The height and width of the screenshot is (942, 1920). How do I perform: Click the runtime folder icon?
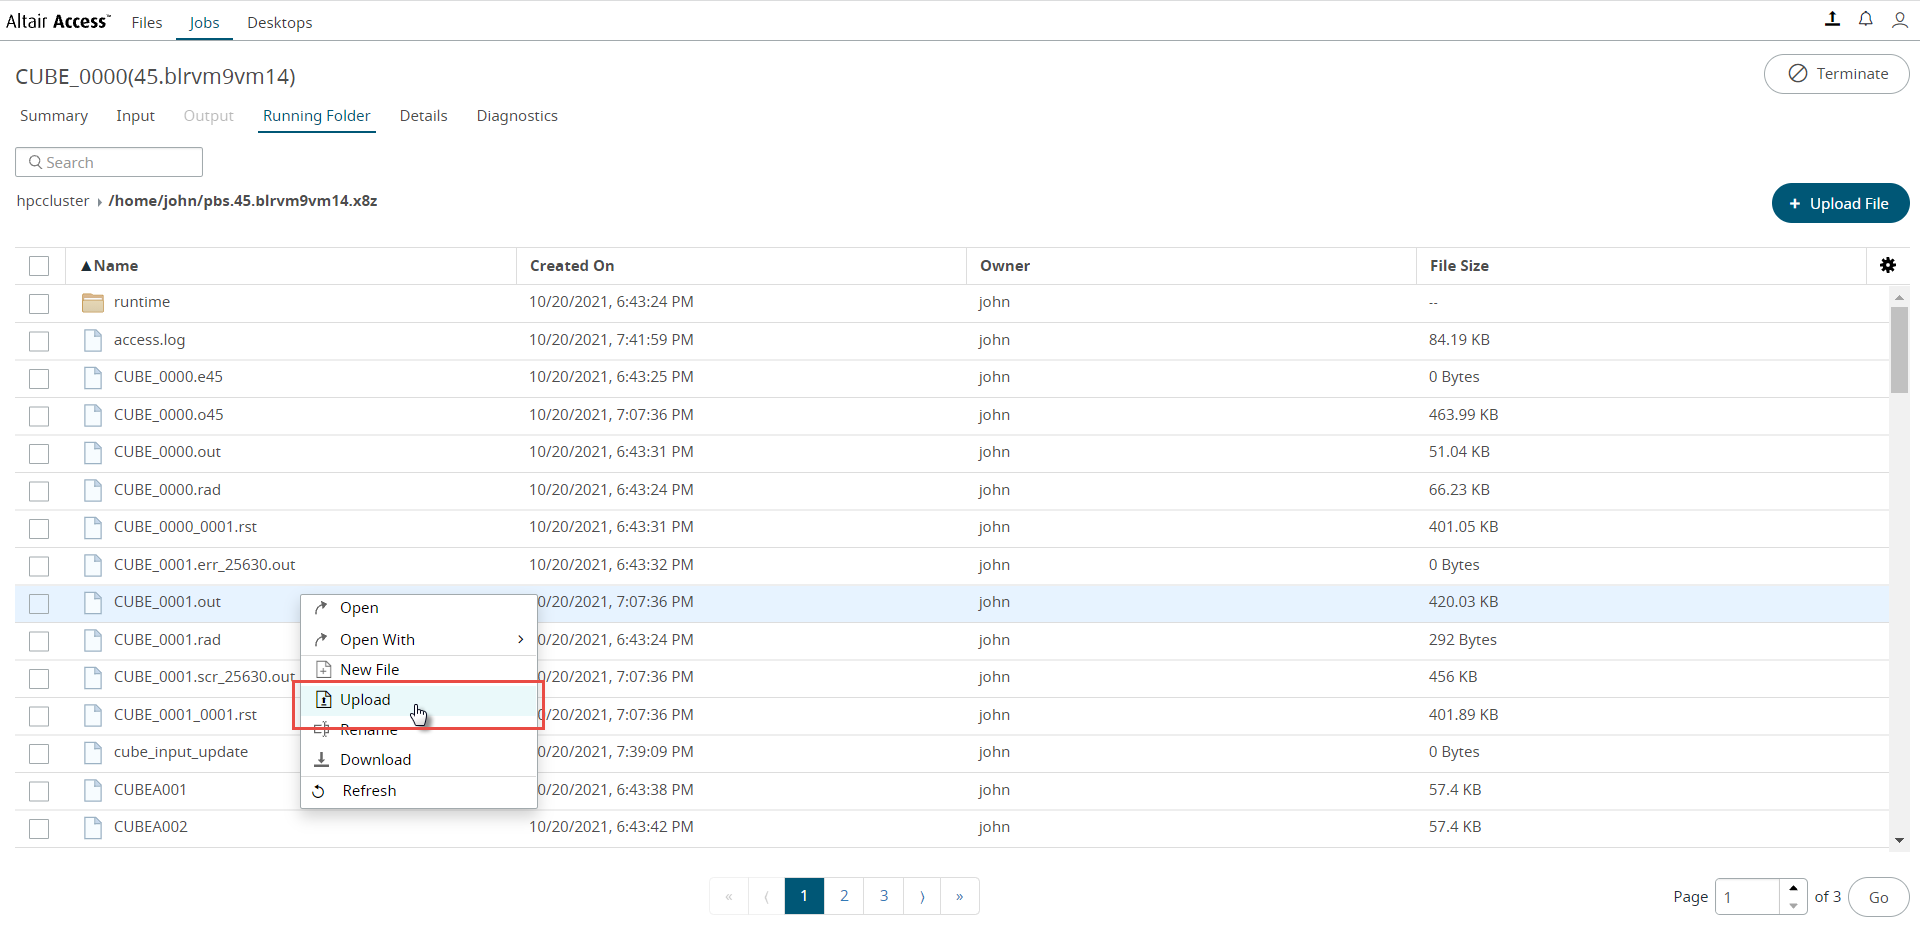[93, 302]
